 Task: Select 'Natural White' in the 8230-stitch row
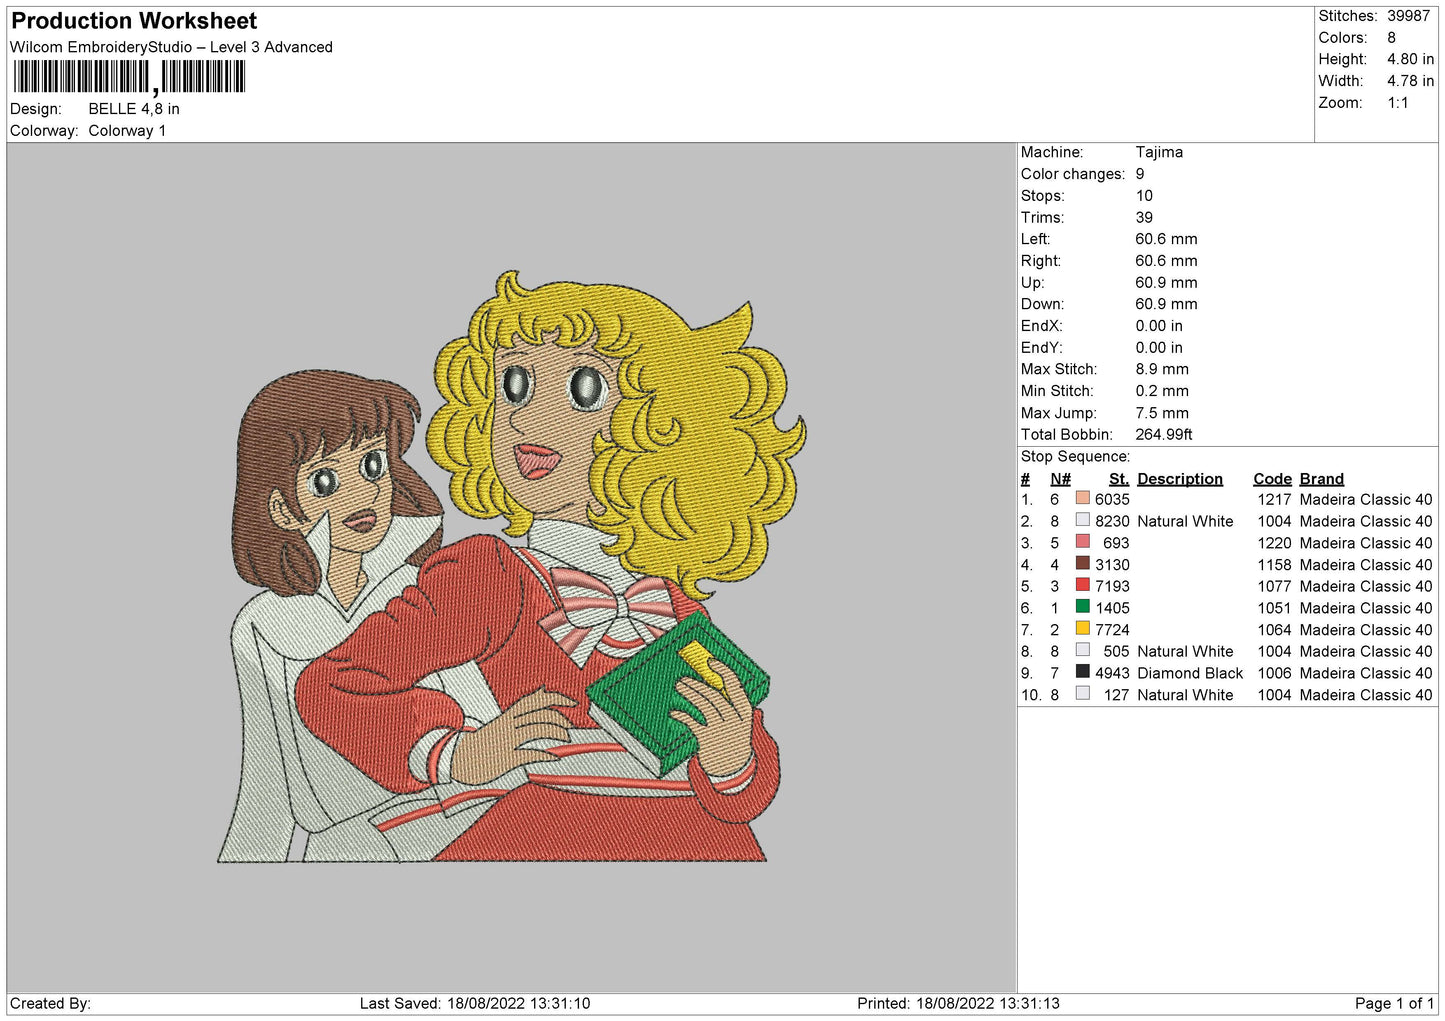click(x=1185, y=521)
